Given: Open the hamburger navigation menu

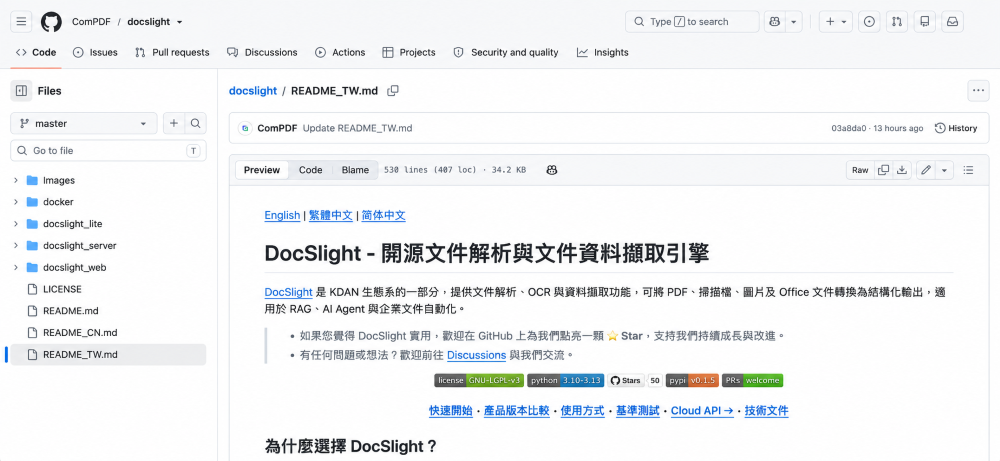Looking at the screenshot, I should [x=21, y=22].
